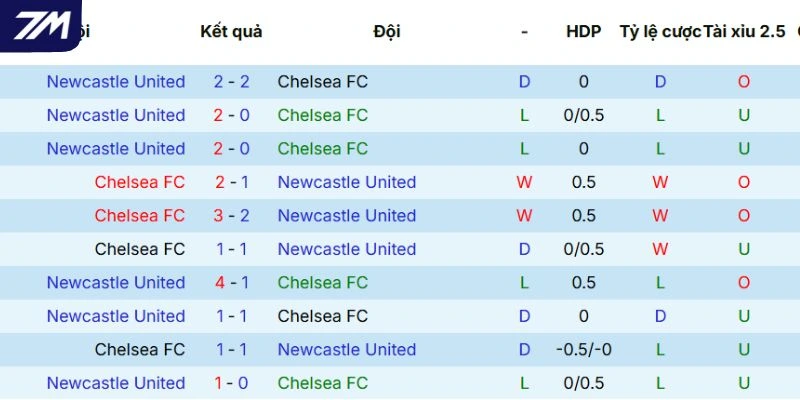Screen dimensions: 800x400
Task: Open Newcastle United in the 3 - 2 row
Action: (x=347, y=216)
